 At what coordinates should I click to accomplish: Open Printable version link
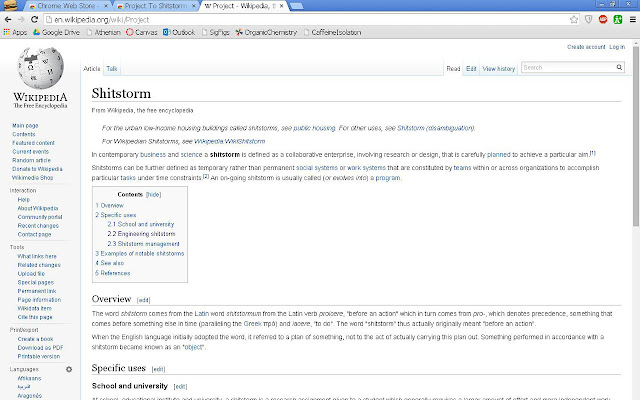[x=38, y=356]
